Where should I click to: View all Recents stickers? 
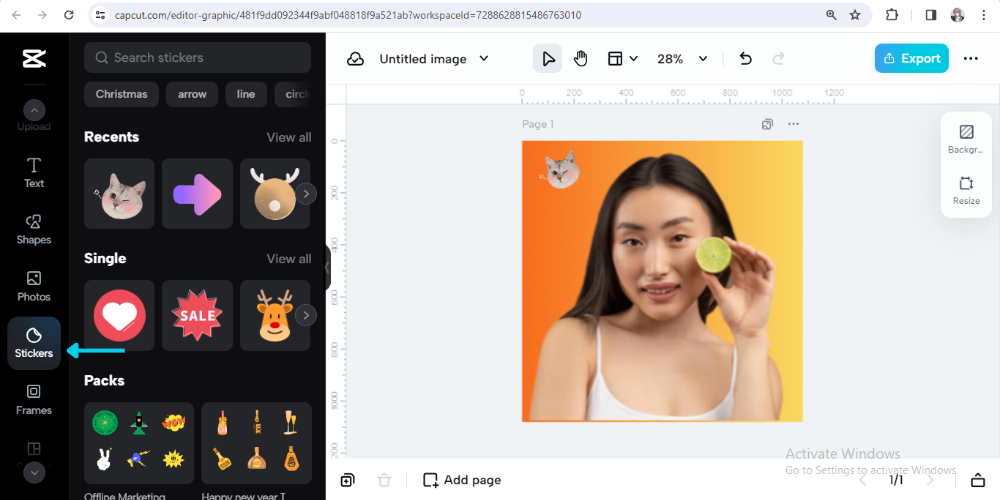coord(289,137)
